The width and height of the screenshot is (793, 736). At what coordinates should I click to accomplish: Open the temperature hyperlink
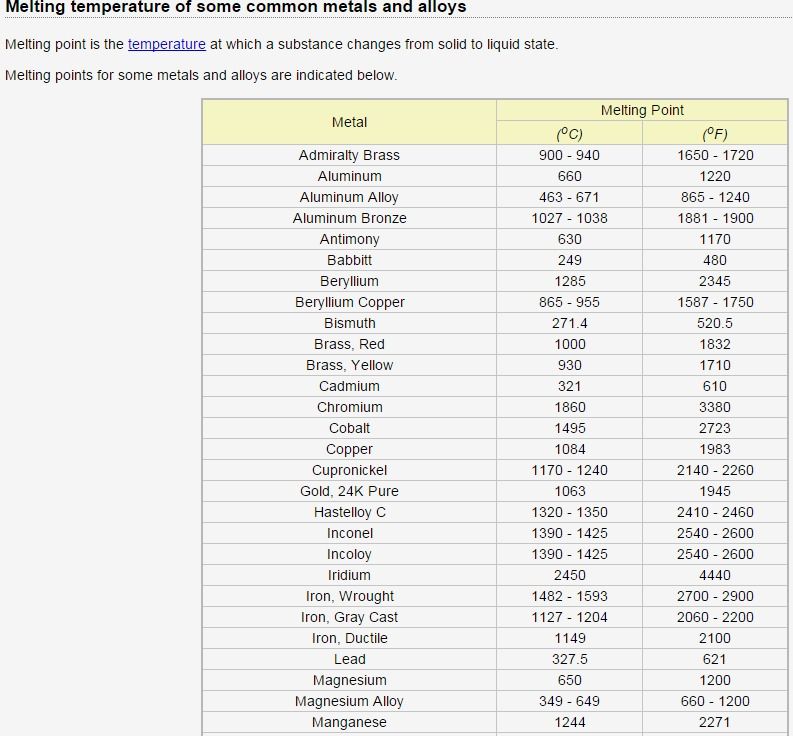point(166,44)
